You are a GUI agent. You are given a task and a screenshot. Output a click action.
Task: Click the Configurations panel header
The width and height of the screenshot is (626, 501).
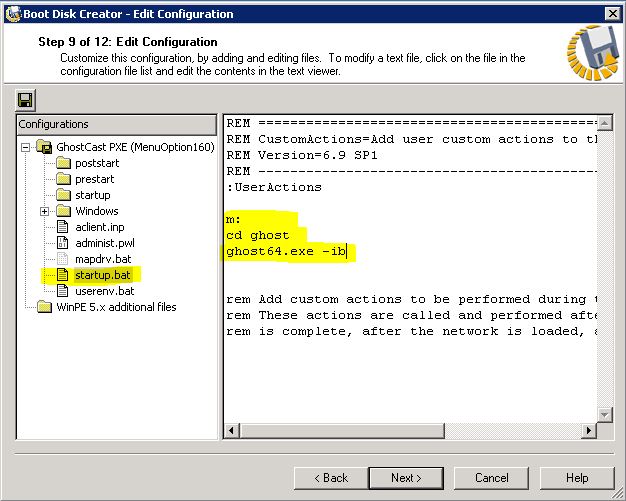116,125
